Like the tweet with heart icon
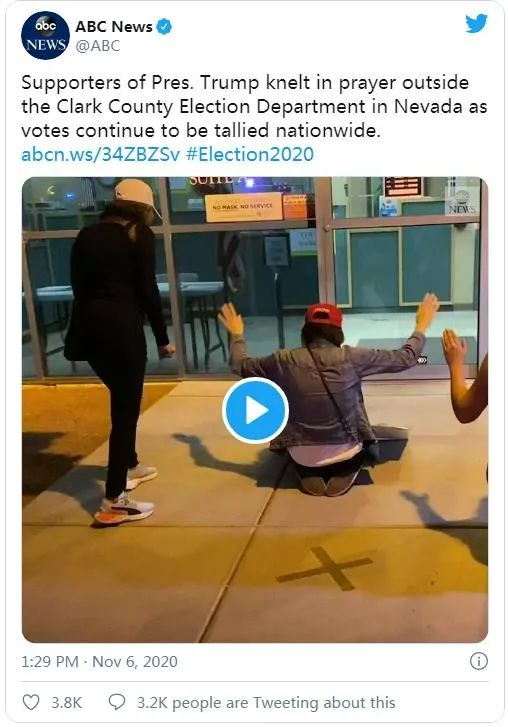Image resolution: width=508 pixels, height=727 pixels. coord(31,702)
